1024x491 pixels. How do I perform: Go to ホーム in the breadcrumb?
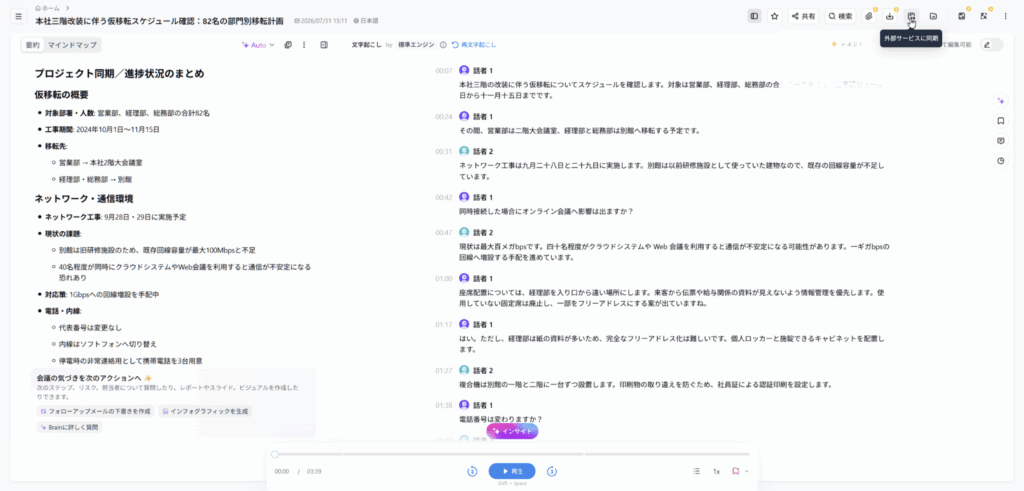[50, 8]
